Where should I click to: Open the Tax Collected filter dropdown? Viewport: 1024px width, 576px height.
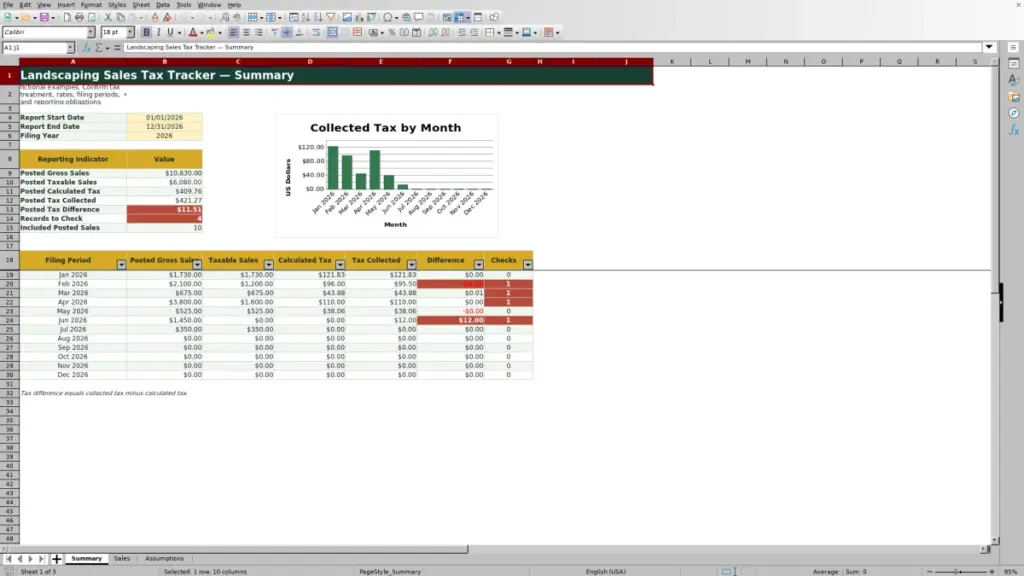pyautogui.click(x=411, y=264)
